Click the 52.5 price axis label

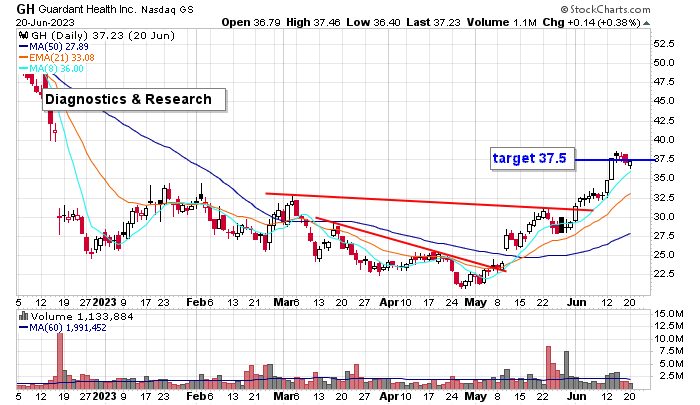[663, 44]
